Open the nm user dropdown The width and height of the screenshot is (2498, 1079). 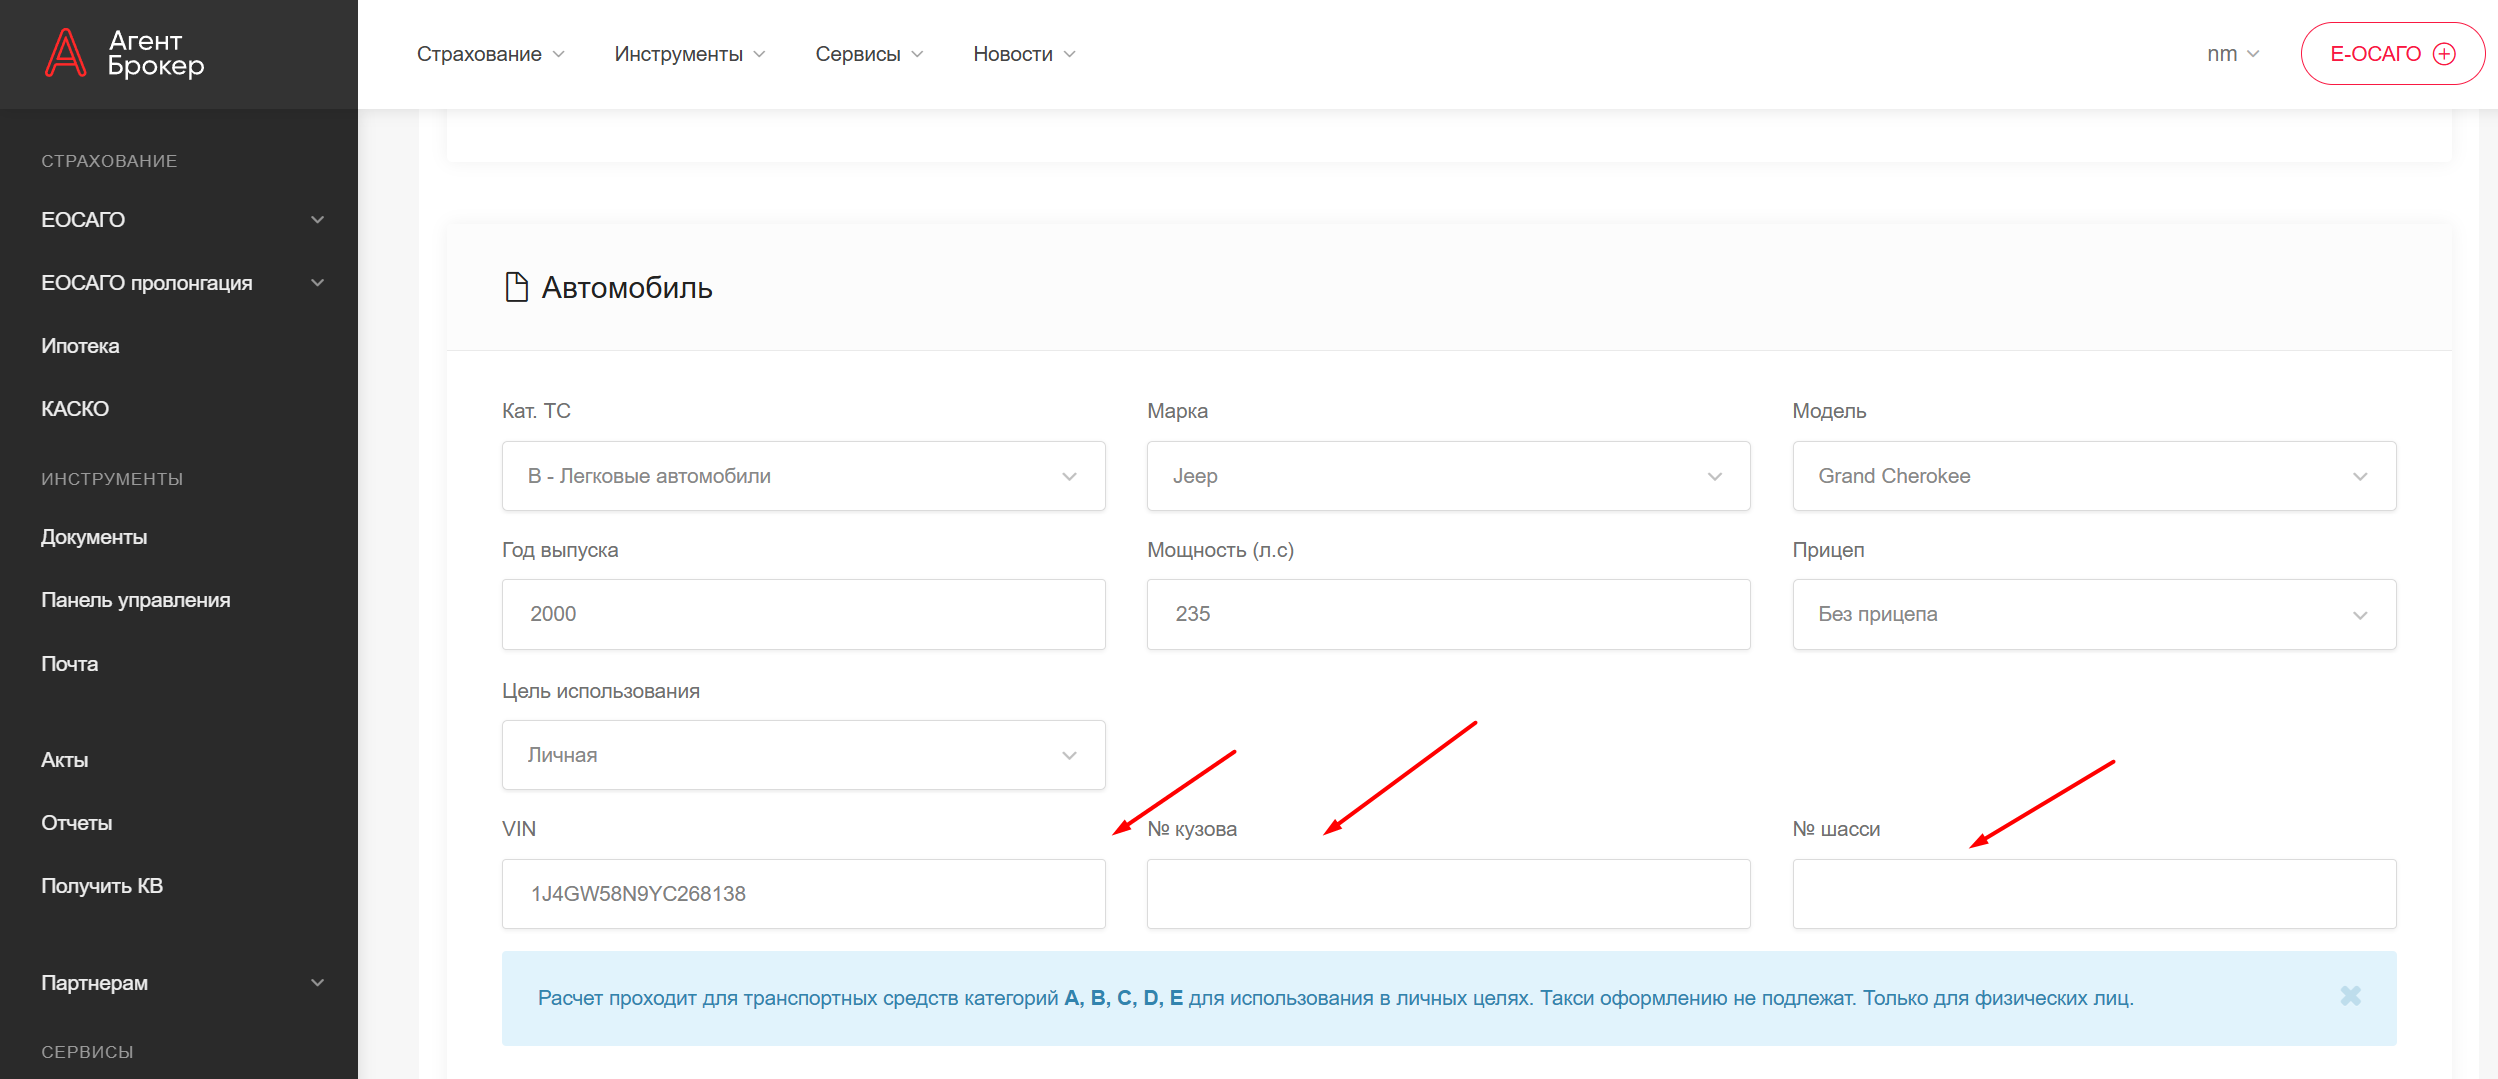coord(2232,54)
